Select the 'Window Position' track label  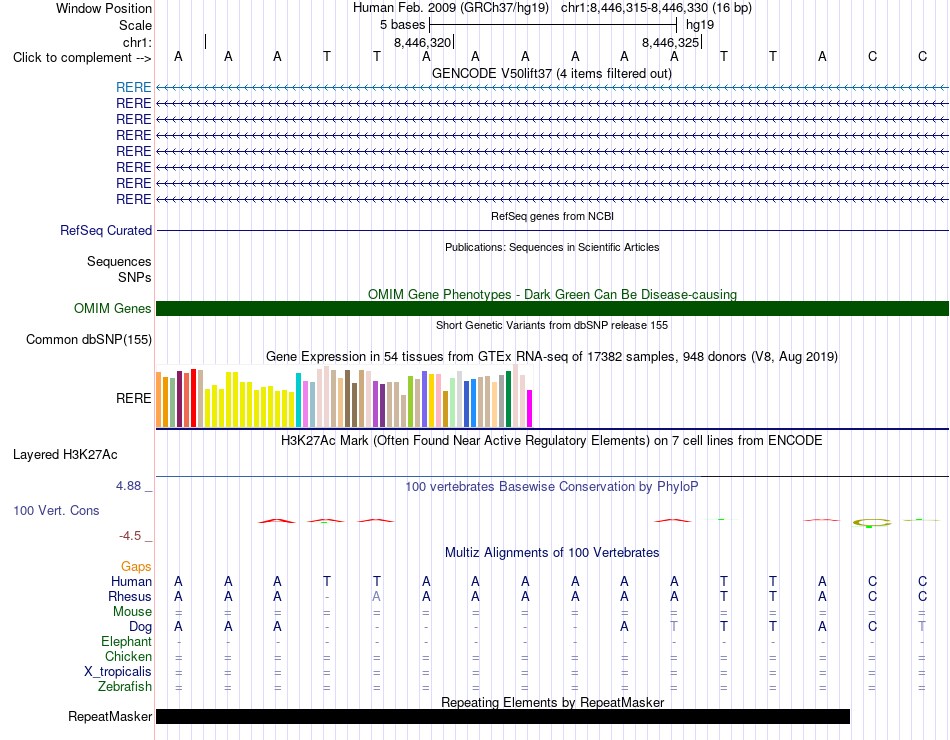tap(104, 8)
